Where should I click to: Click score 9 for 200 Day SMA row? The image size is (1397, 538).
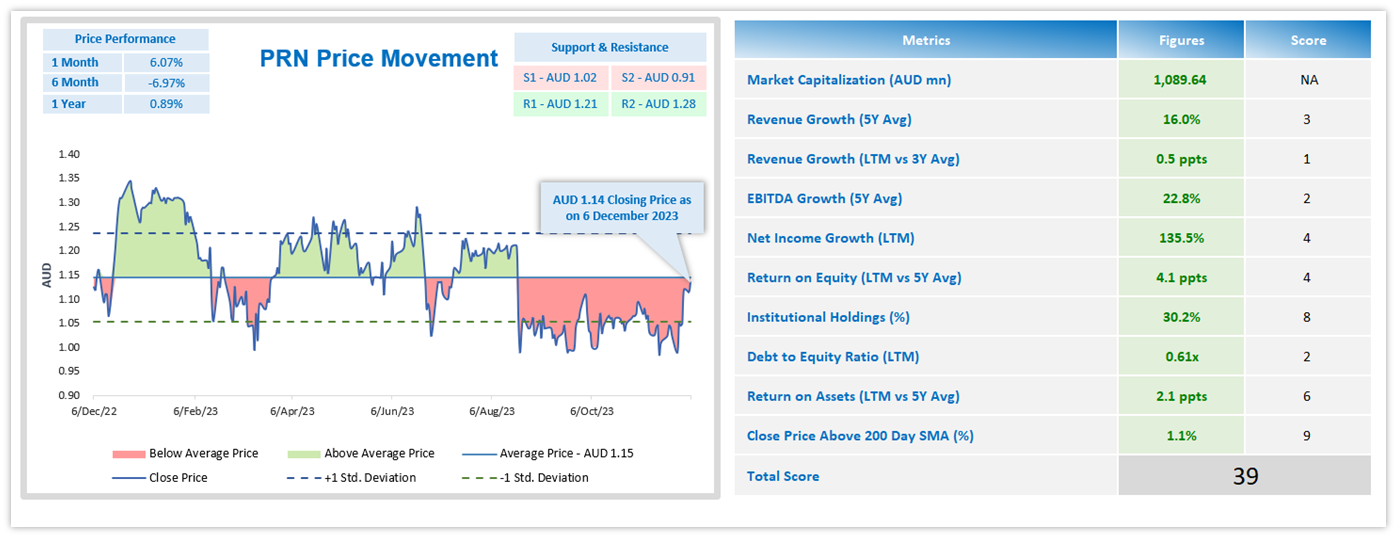[x=1308, y=435]
